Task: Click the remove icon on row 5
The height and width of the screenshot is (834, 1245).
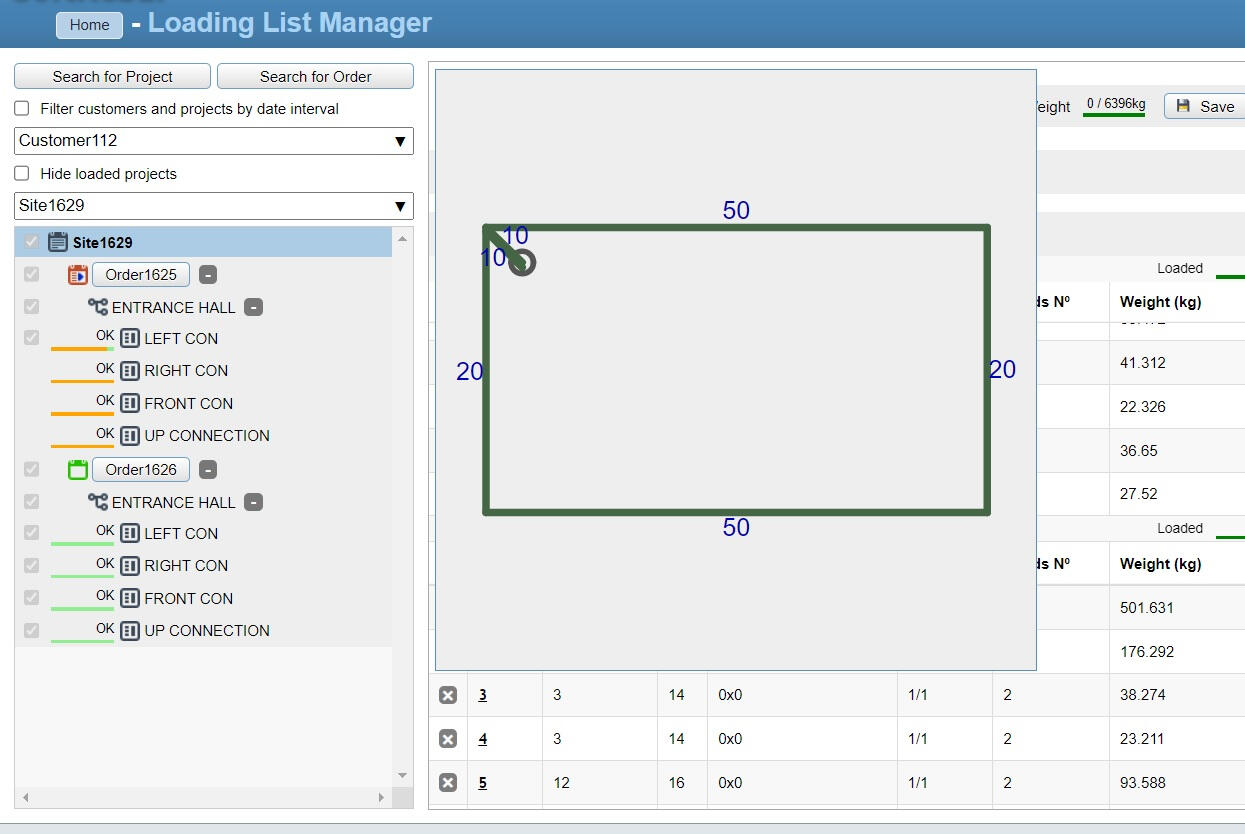Action: point(448,783)
